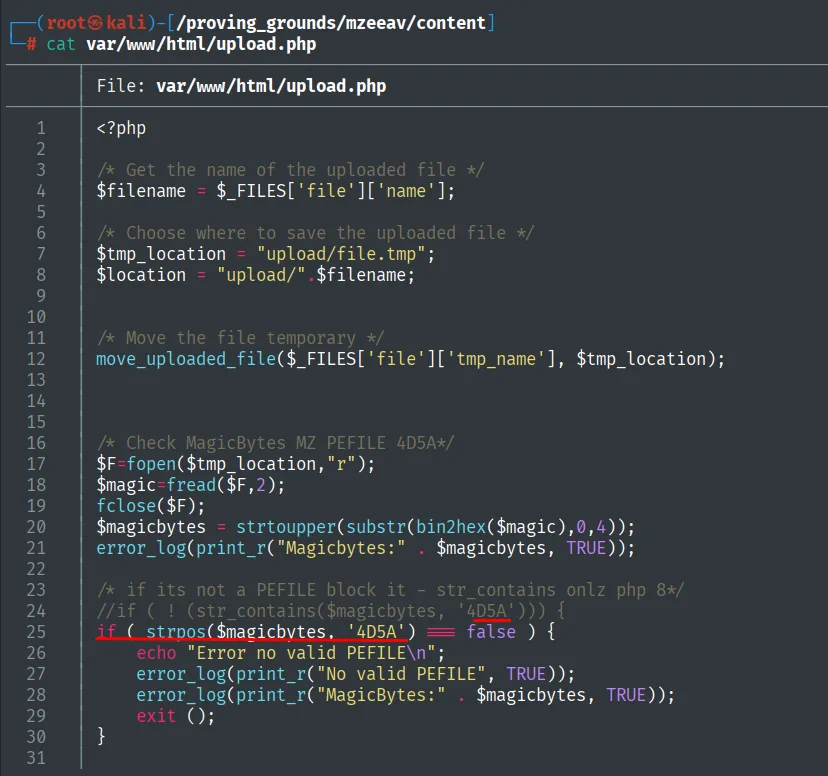
Task: Click line number 31 in the gutter
Action: 36,758
